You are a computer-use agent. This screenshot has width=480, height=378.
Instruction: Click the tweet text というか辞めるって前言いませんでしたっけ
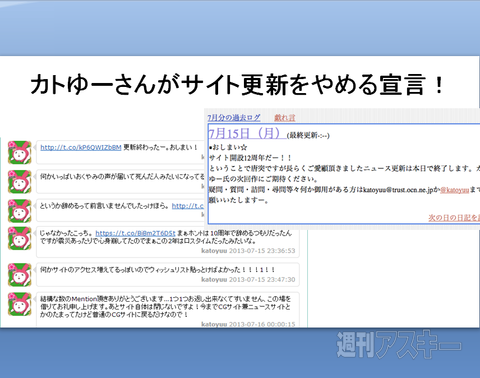pyautogui.click(x=105, y=206)
